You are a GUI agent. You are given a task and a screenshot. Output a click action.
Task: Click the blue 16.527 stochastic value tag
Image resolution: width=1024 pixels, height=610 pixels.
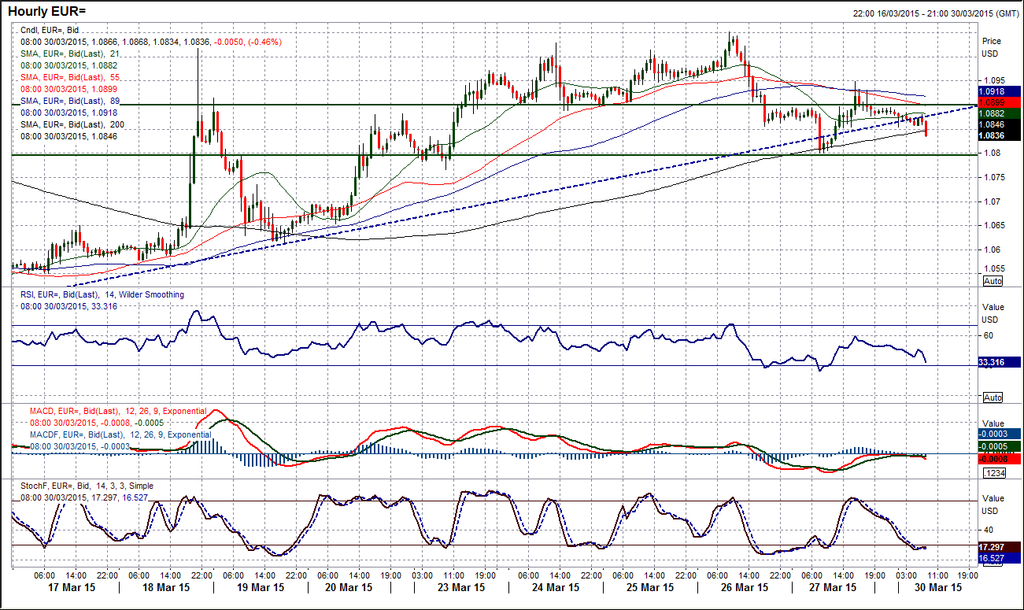(999, 558)
